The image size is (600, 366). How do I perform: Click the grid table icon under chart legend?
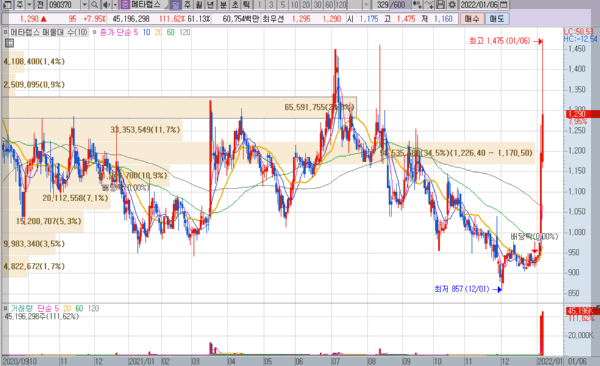[x=9, y=43]
